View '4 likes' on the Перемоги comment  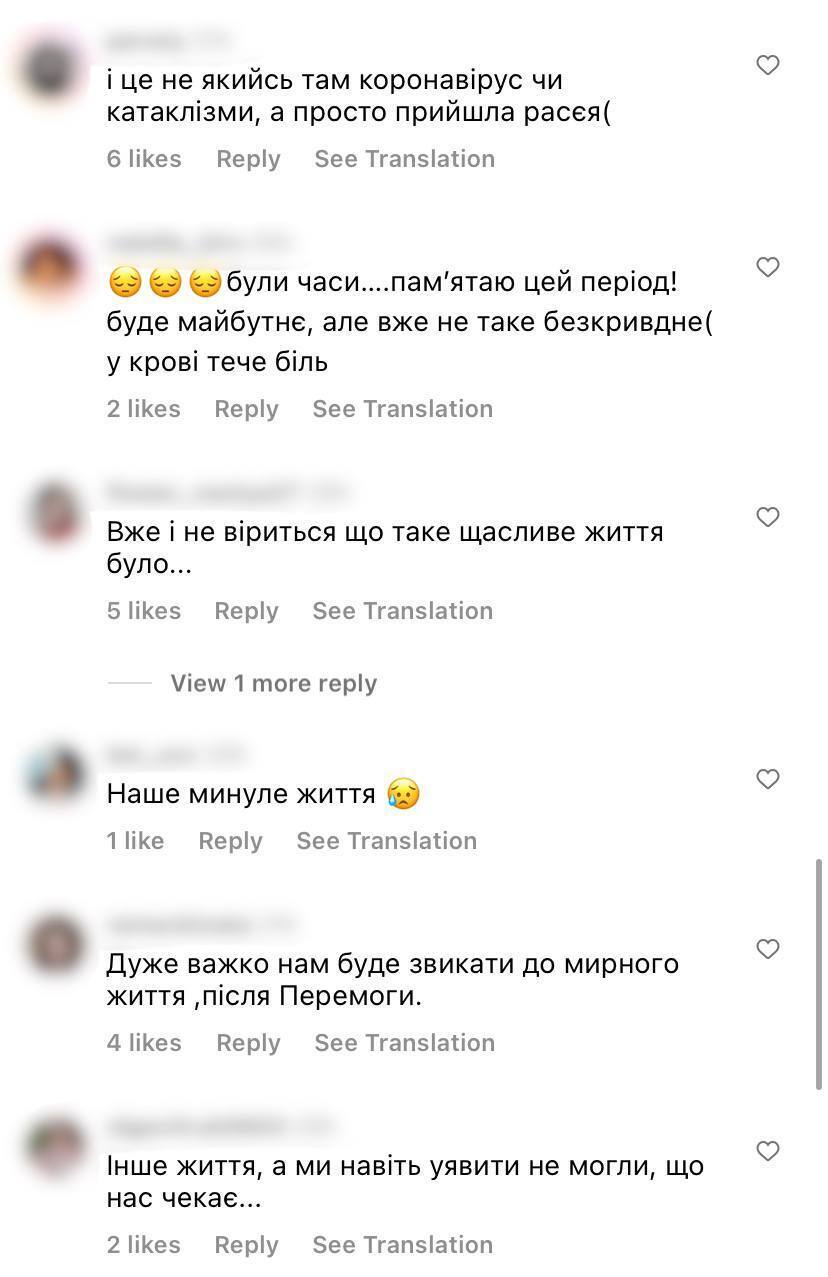coord(144,1042)
